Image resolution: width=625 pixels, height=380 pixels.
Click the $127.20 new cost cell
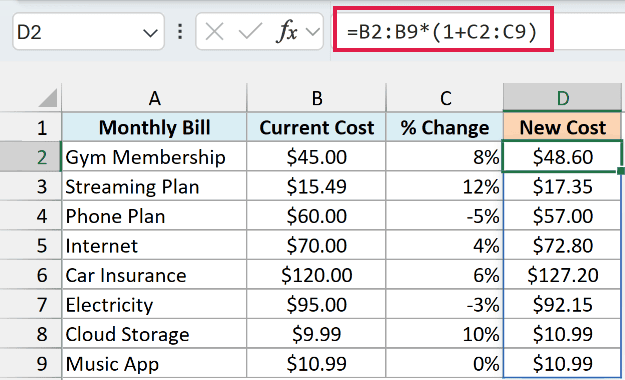pyautogui.click(x=562, y=275)
